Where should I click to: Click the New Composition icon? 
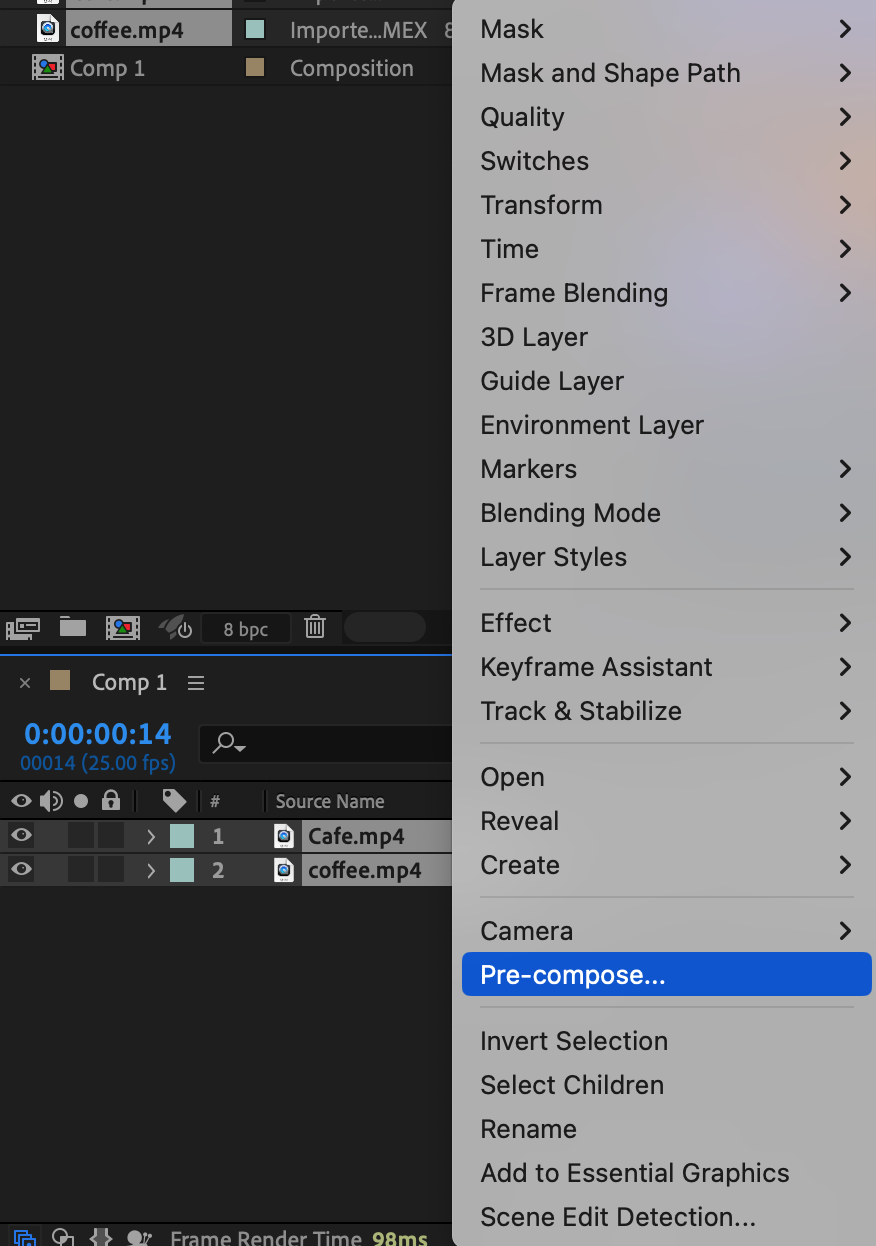[x=123, y=628]
